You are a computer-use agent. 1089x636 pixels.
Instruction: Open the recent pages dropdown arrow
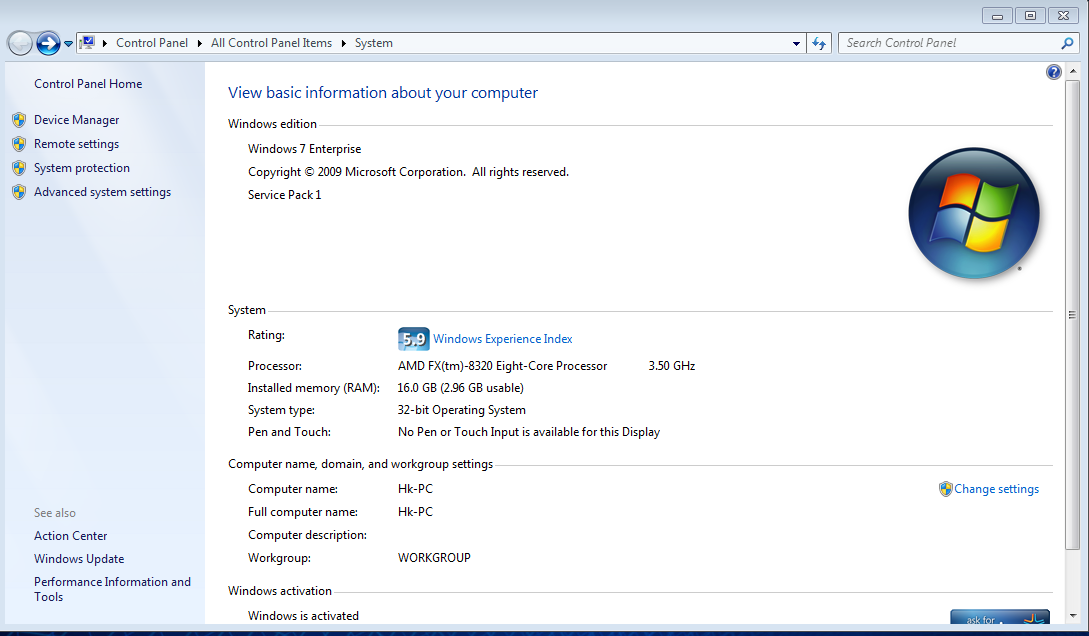coord(68,44)
